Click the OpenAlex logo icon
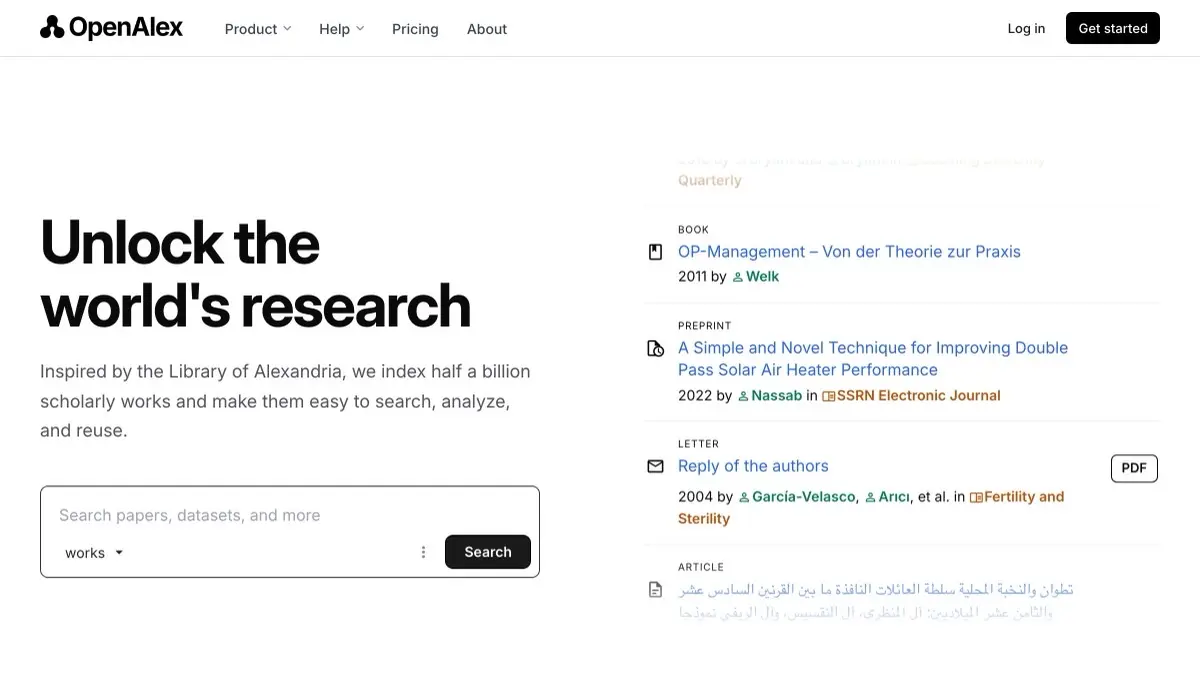 click(x=52, y=28)
